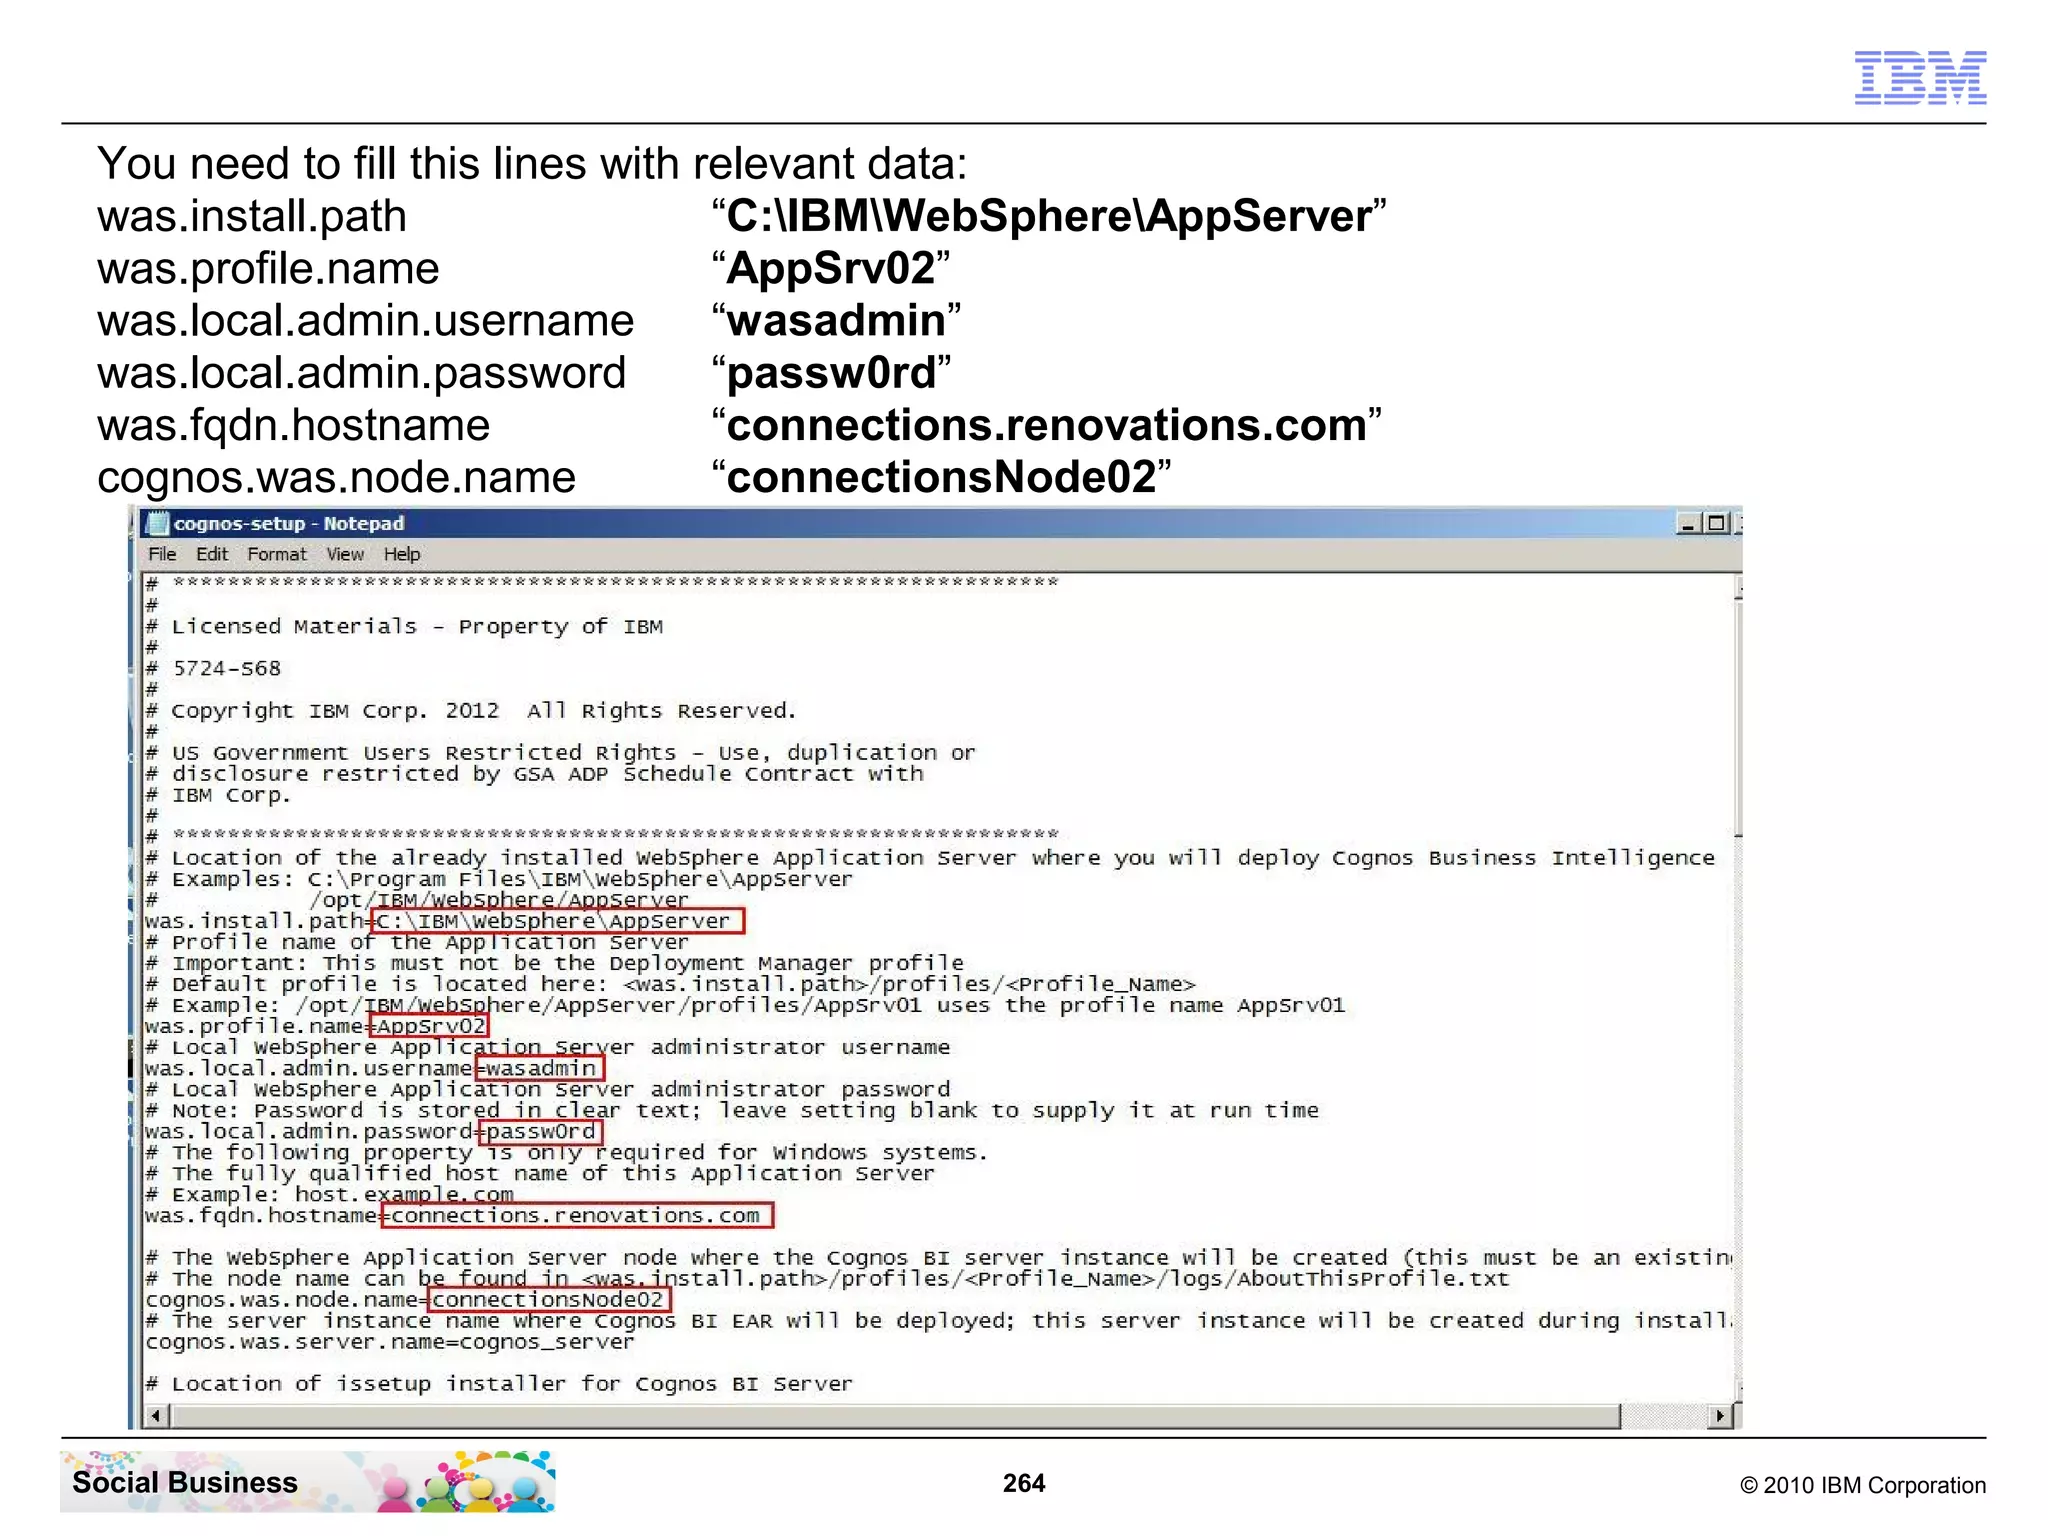
Task: Click the Social Business banner
Action: (308, 1481)
